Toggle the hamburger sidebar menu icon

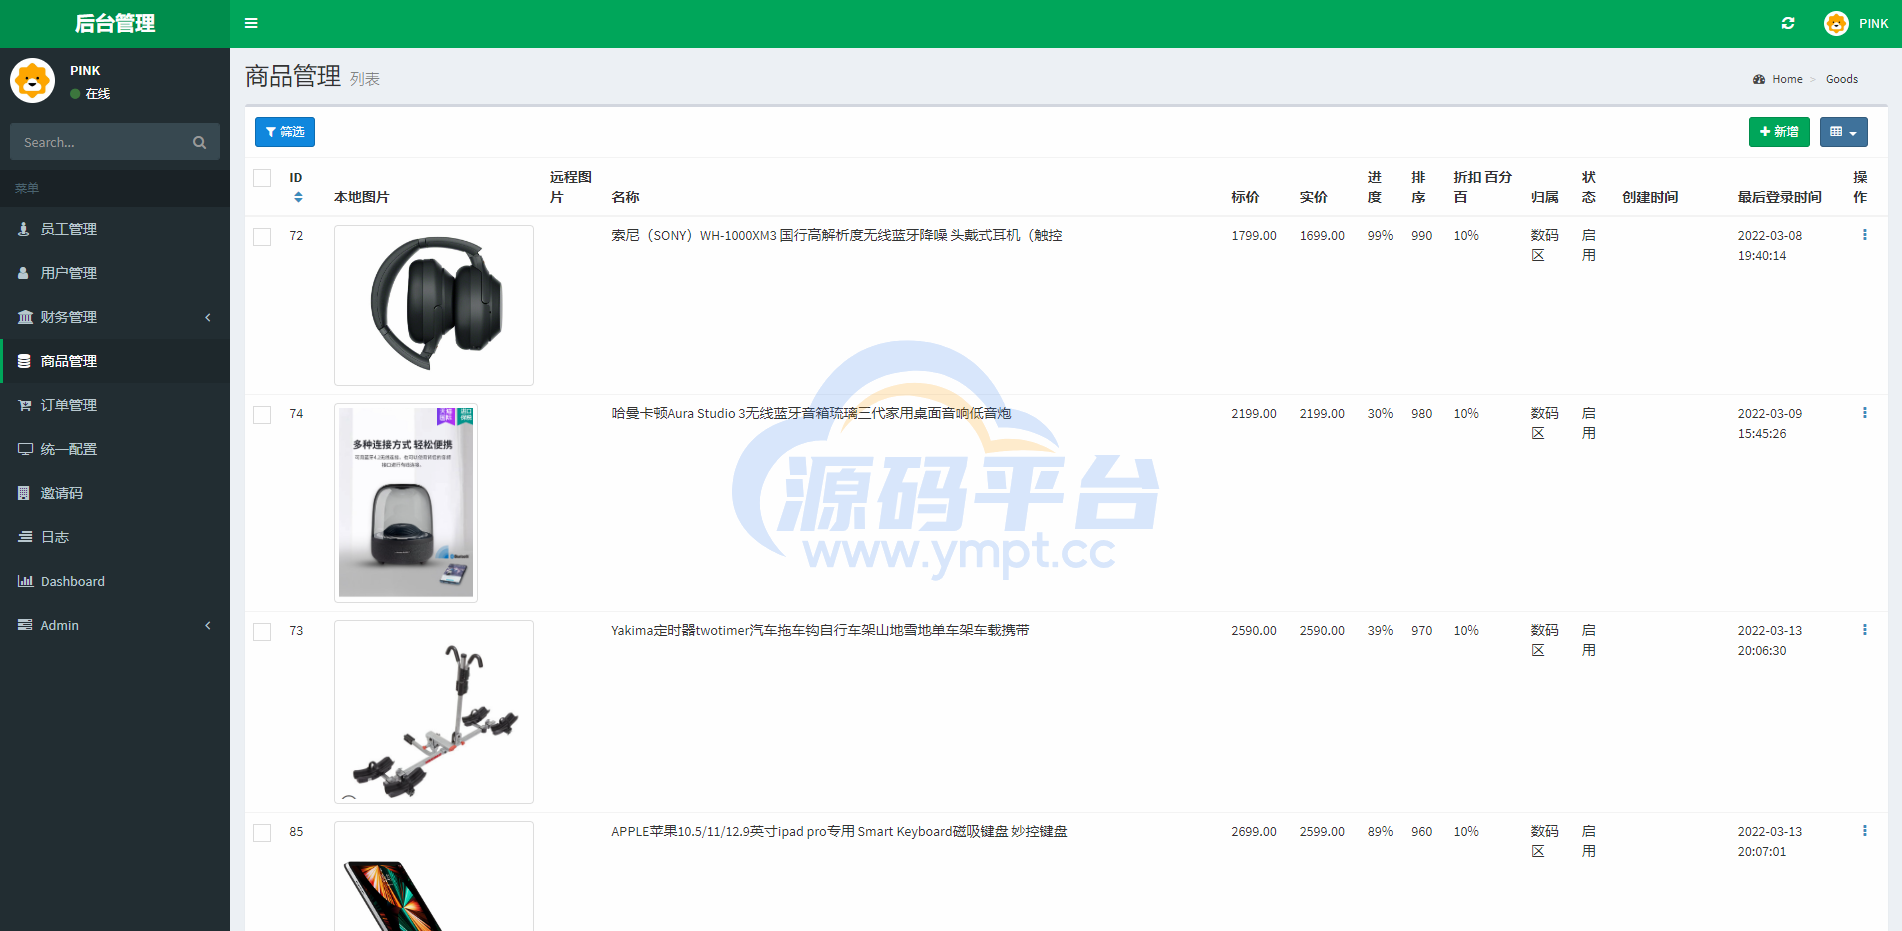coord(251,23)
